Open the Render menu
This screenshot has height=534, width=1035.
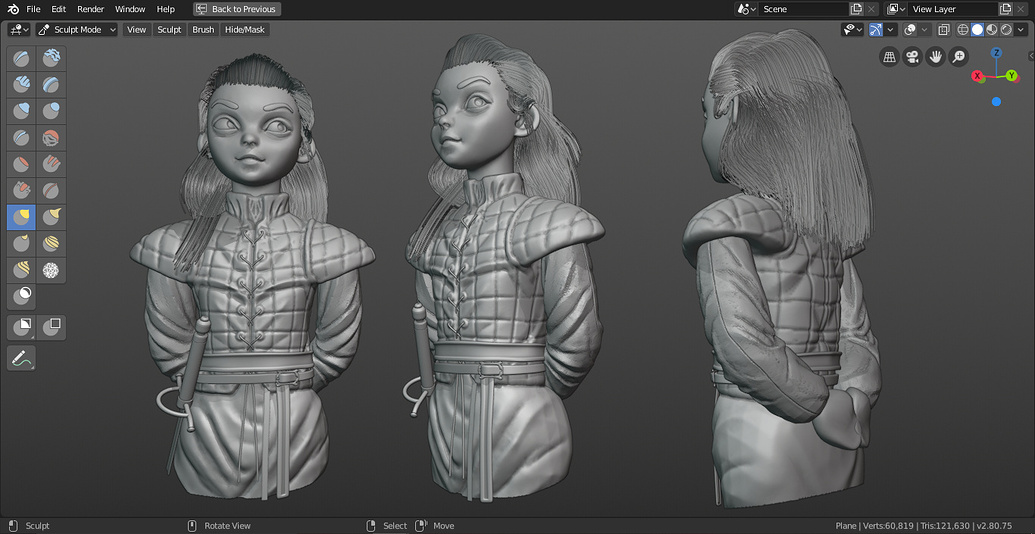coord(90,9)
